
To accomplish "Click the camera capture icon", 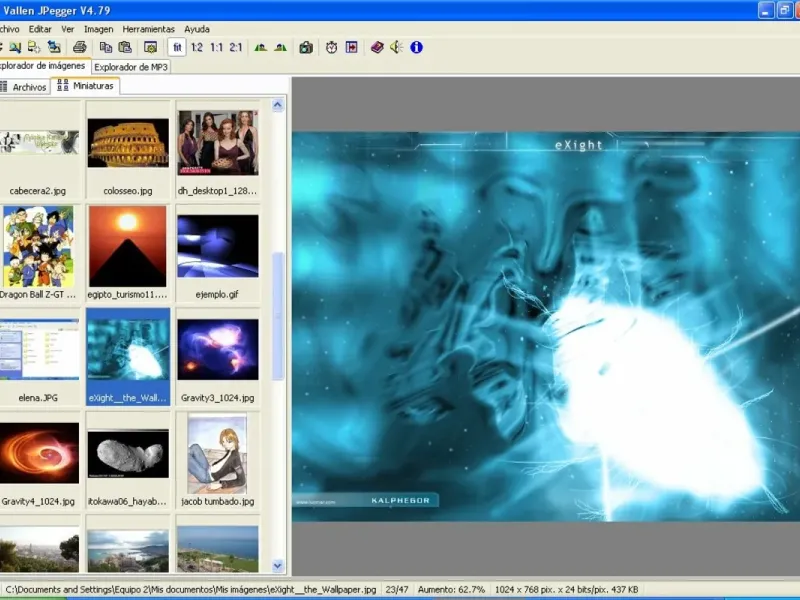I will tap(306, 47).
